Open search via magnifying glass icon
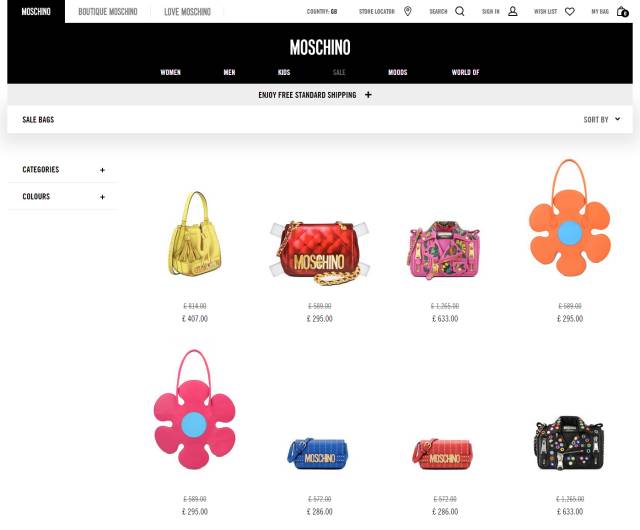 pos(460,11)
